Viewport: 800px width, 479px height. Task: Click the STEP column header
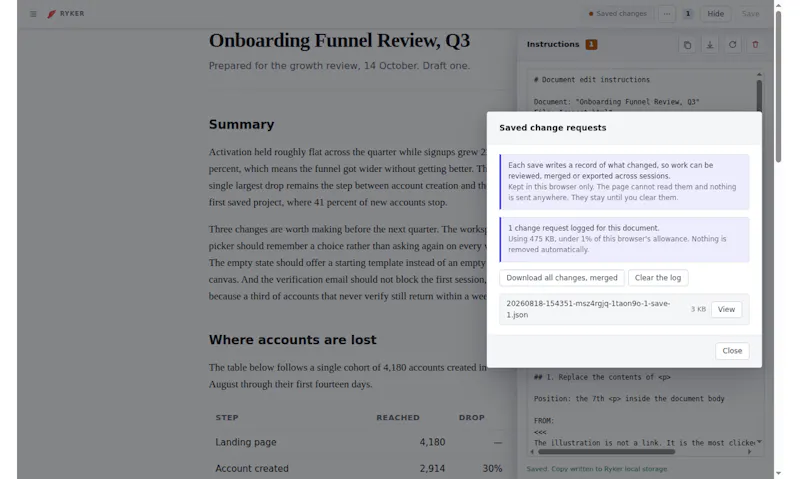(227, 417)
